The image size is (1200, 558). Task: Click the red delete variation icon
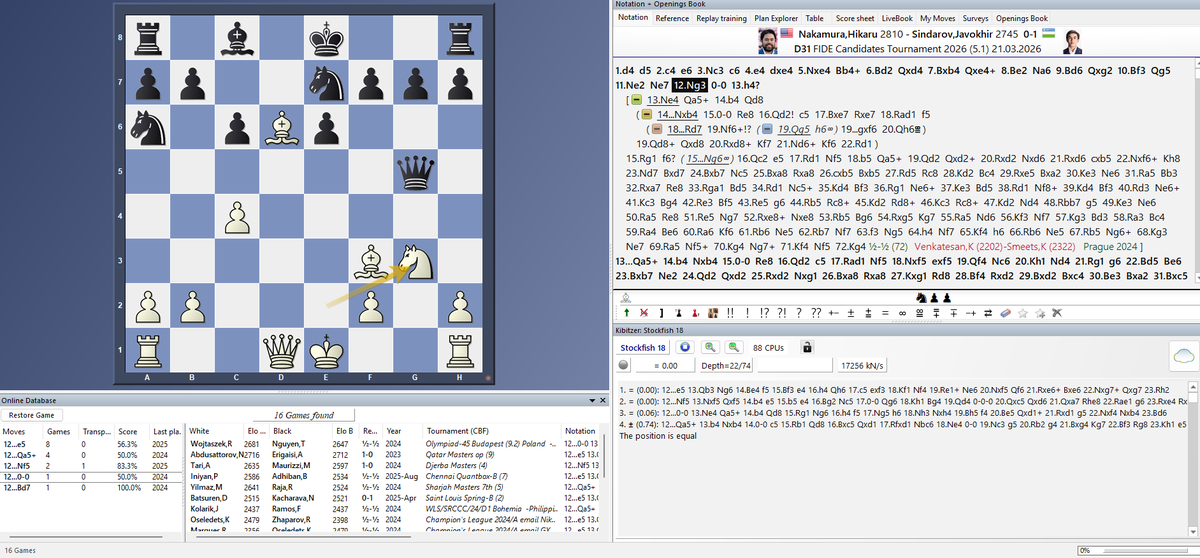click(x=644, y=312)
